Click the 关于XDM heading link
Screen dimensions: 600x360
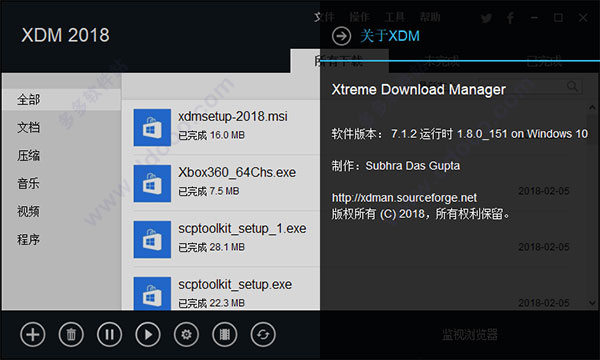coord(390,36)
